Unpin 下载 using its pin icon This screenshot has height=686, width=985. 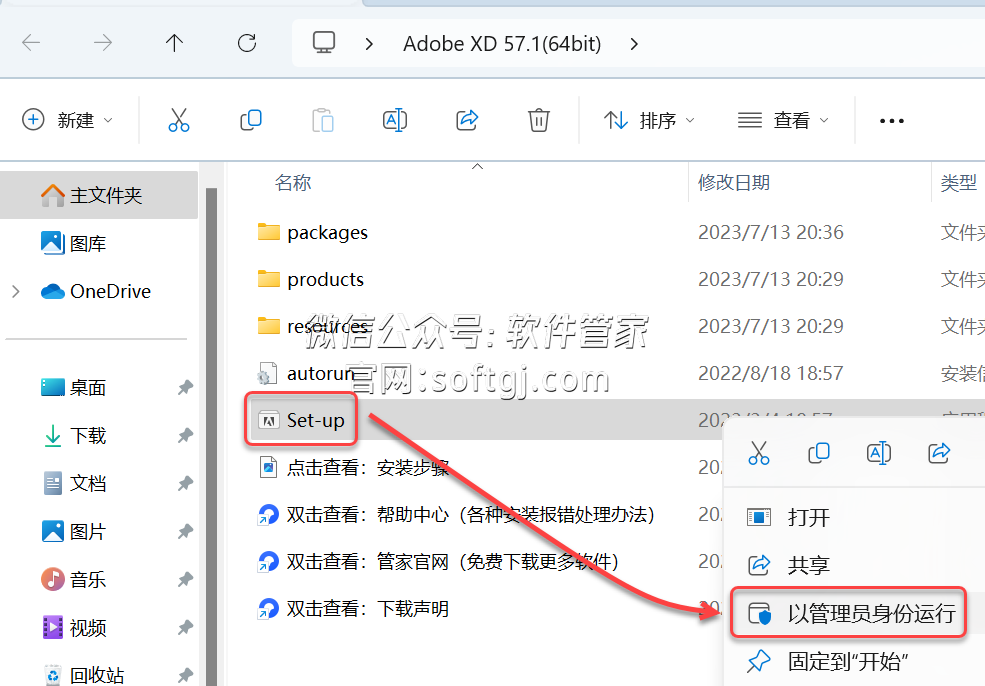pos(185,435)
